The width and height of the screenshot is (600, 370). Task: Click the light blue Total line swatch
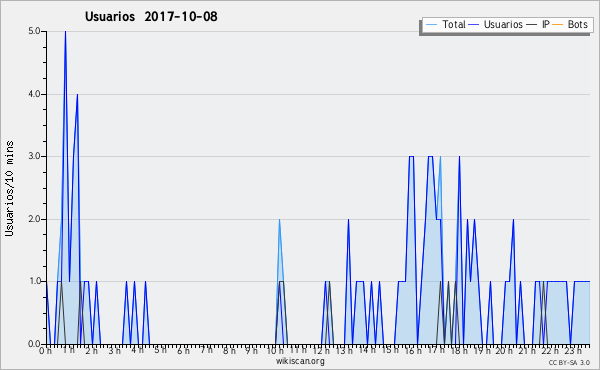tap(431, 25)
